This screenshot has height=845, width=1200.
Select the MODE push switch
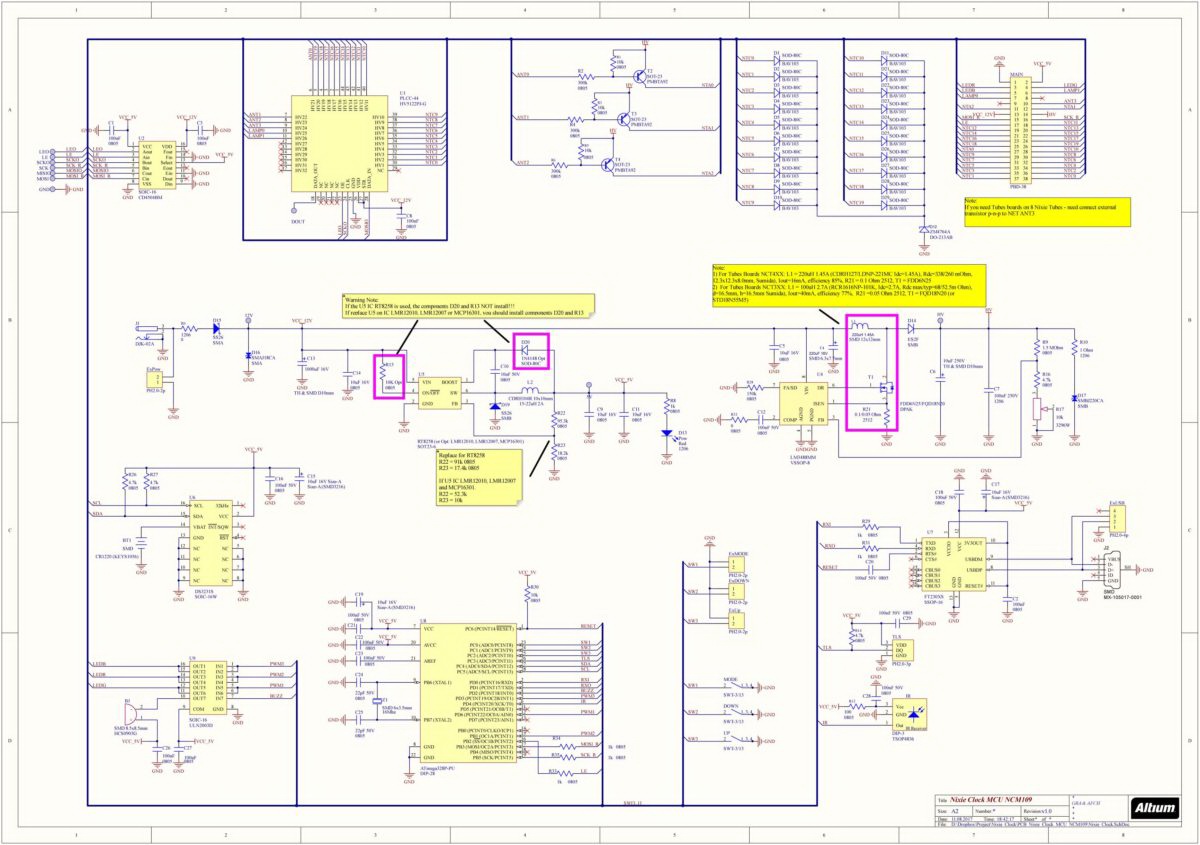pyautogui.click(x=738, y=688)
